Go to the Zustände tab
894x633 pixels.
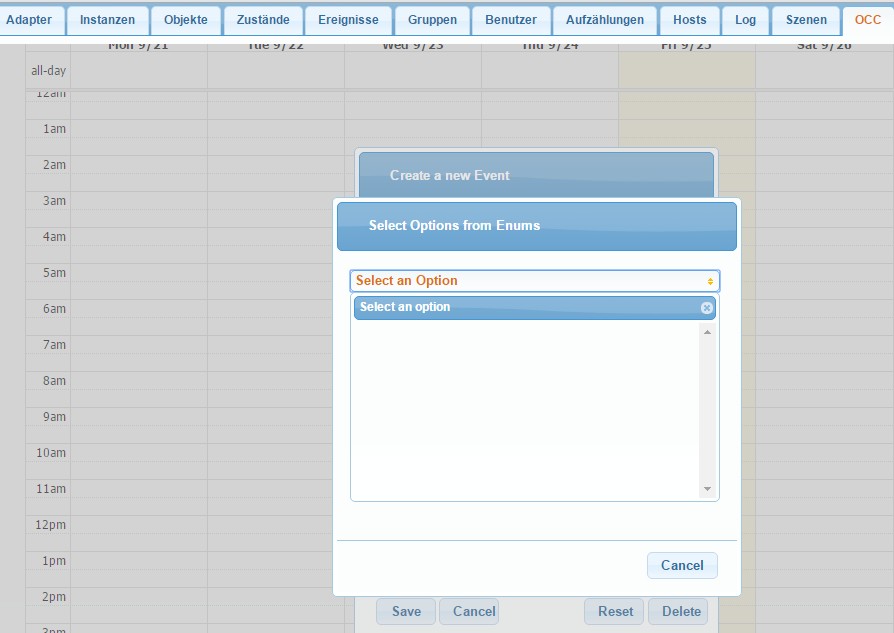[x=263, y=20]
